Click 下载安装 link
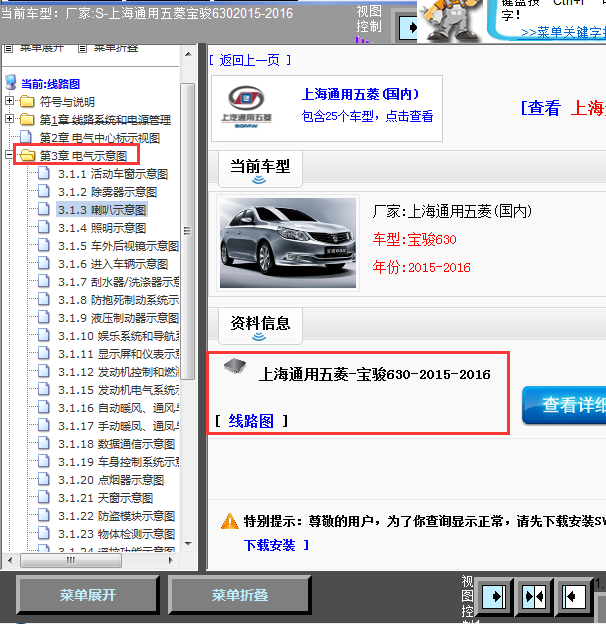The height and width of the screenshot is (624, 606). click(270, 545)
